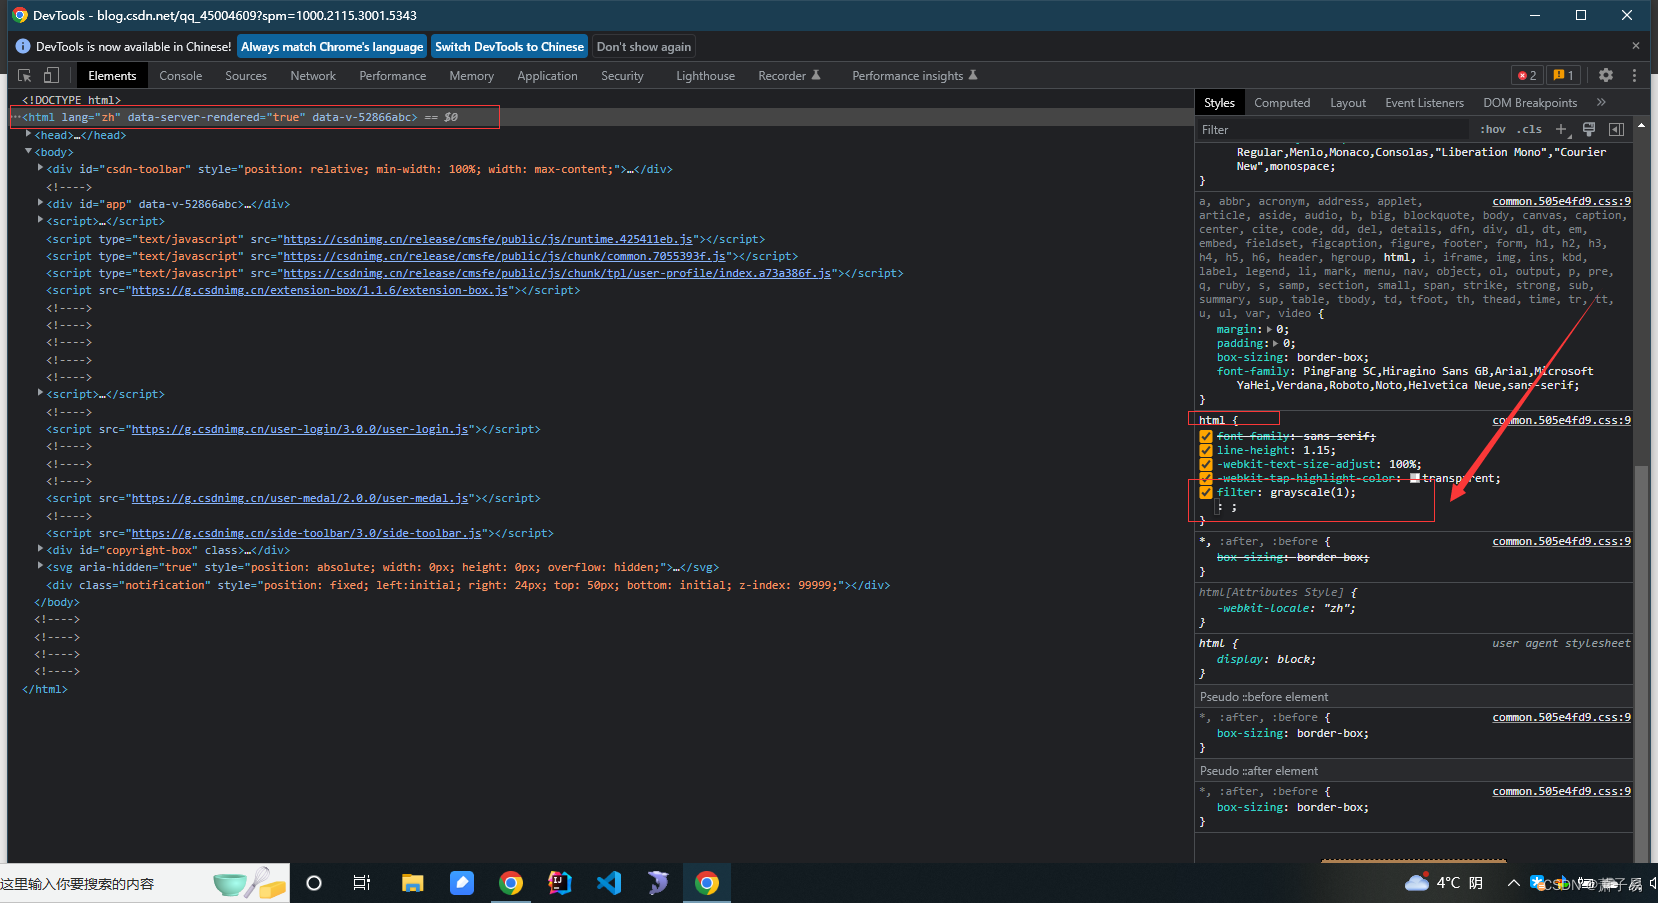Click Always match Chrome's language button
1658x903 pixels.
(x=332, y=46)
